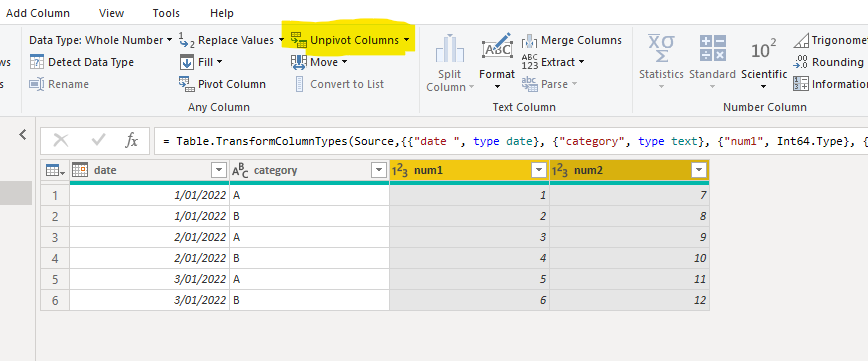Viewport: 868px width, 361px height.
Task: Expand the Replace Values dropdown arrow
Action: [281, 40]
